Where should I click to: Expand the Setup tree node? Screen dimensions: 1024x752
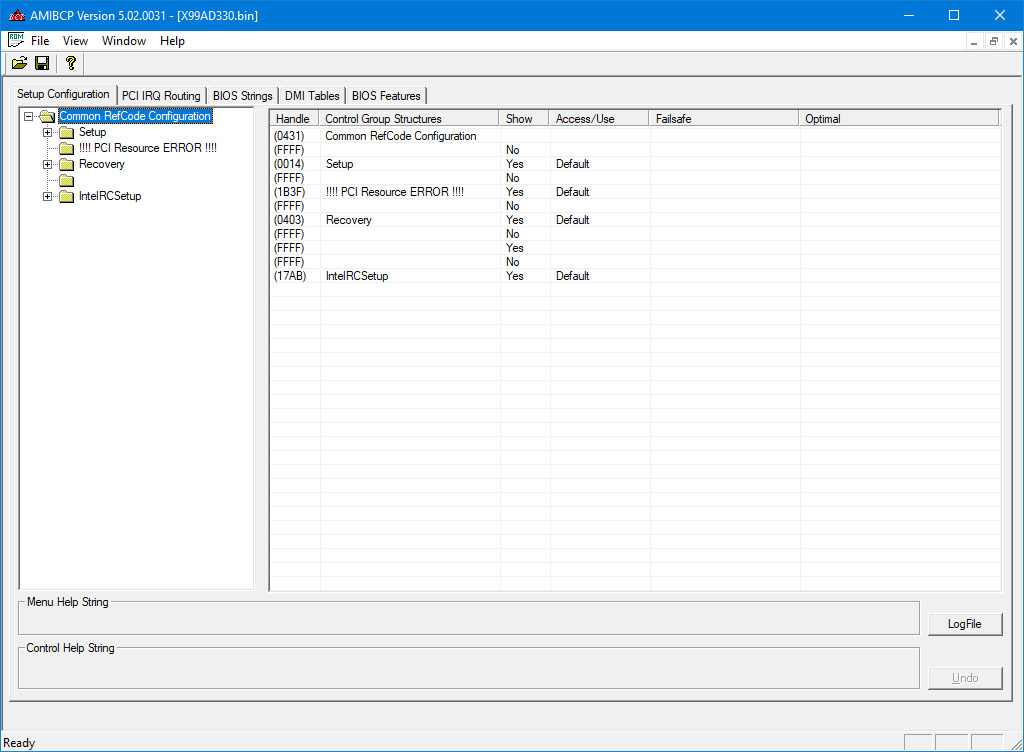[x=47, y=132]
